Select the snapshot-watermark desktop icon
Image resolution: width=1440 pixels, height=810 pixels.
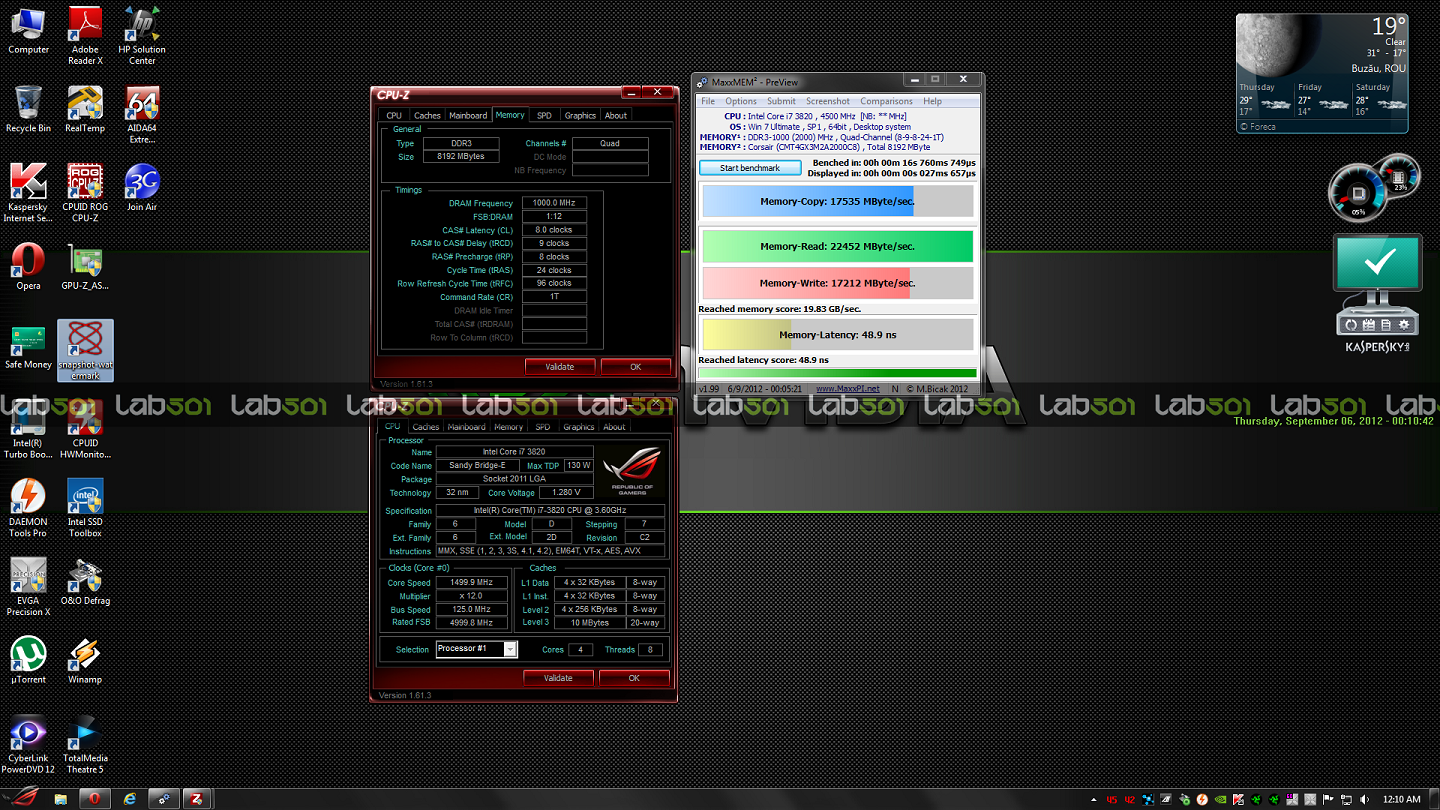click(85, 351)
